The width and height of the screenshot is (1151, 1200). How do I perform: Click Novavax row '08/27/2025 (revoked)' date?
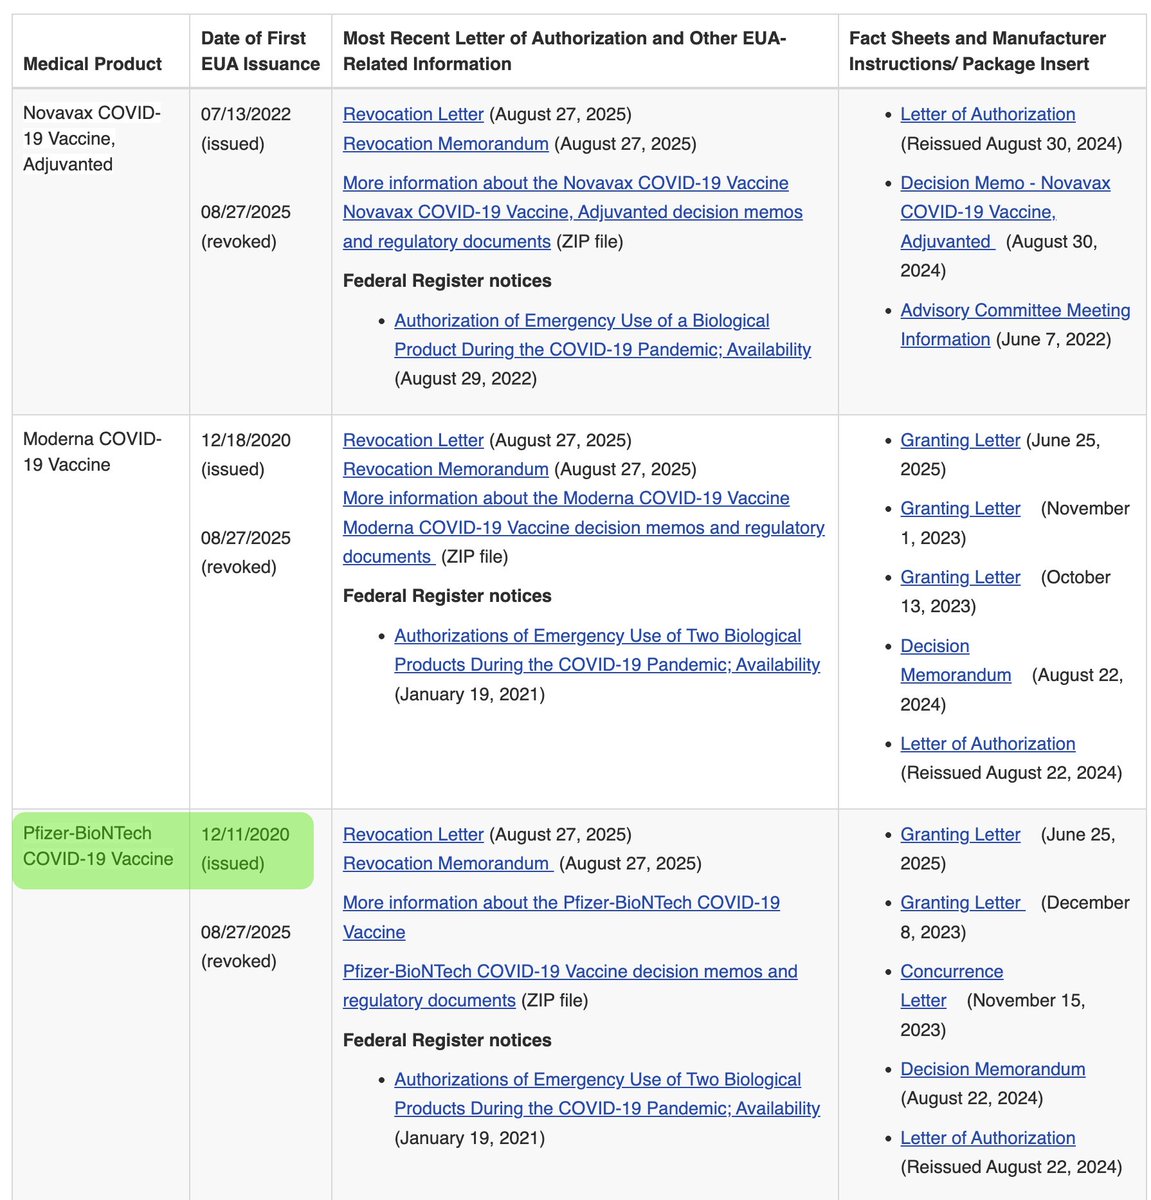(246, 227)
